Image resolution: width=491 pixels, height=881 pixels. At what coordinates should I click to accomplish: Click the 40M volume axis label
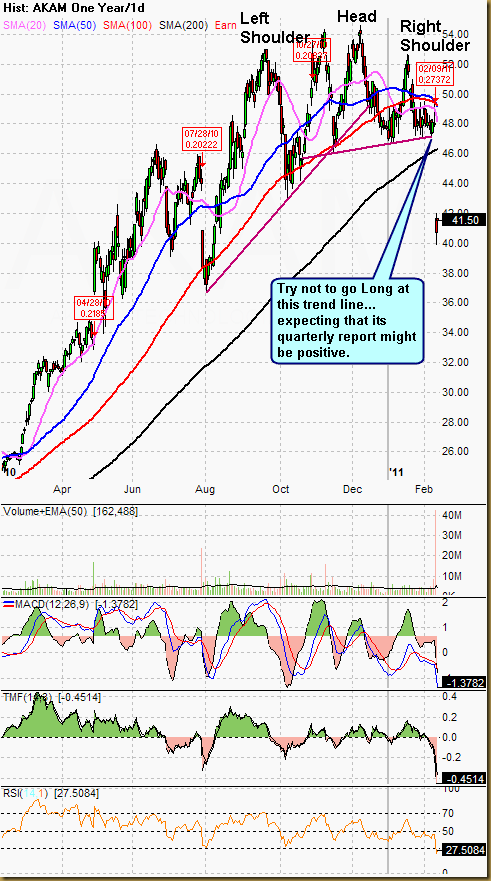pyautogui.click(x=452, y=515)
